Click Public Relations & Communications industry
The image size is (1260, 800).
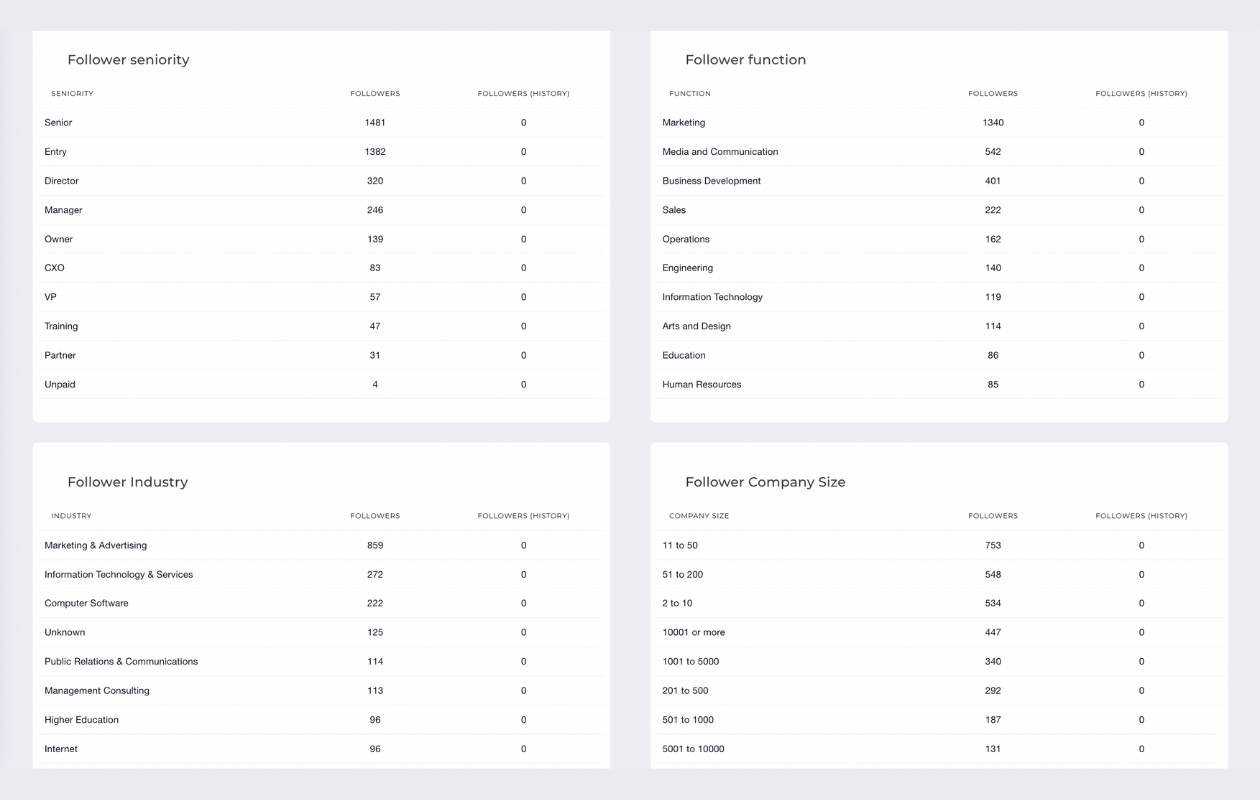click(121, 661)
